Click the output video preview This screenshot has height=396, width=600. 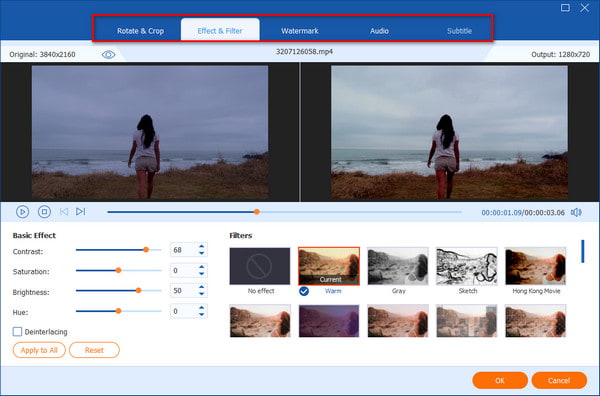[450, 132]
